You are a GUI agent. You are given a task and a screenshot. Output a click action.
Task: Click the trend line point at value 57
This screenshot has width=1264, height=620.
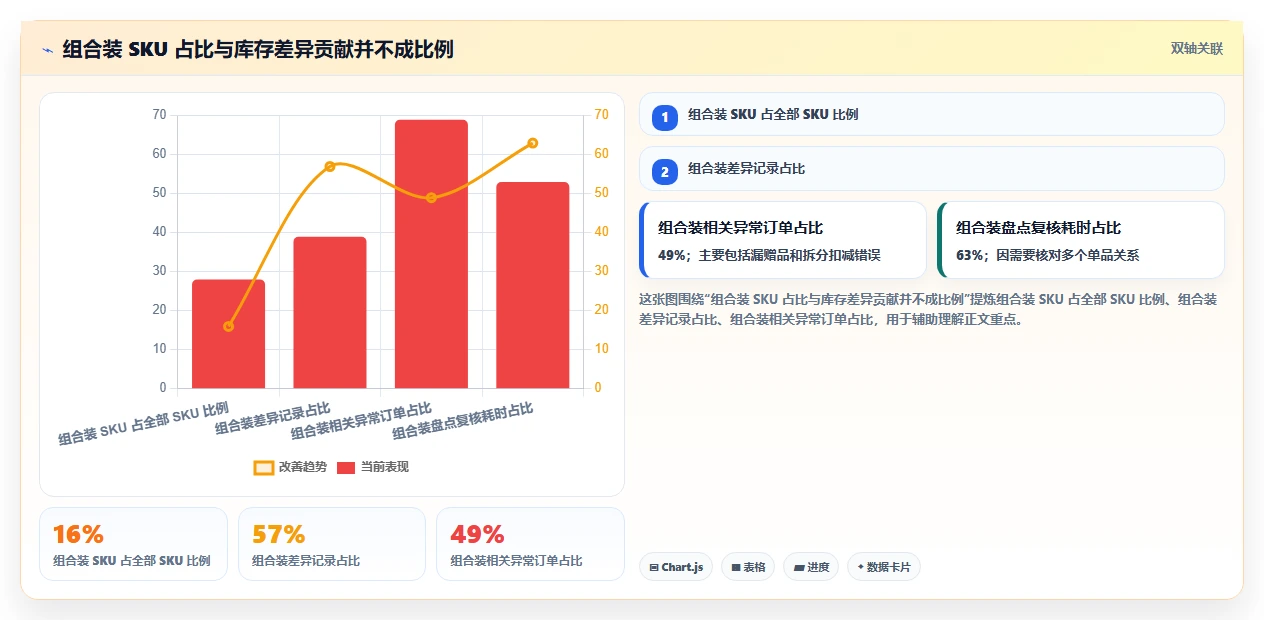pyautogui.click(x=330, y=166)
